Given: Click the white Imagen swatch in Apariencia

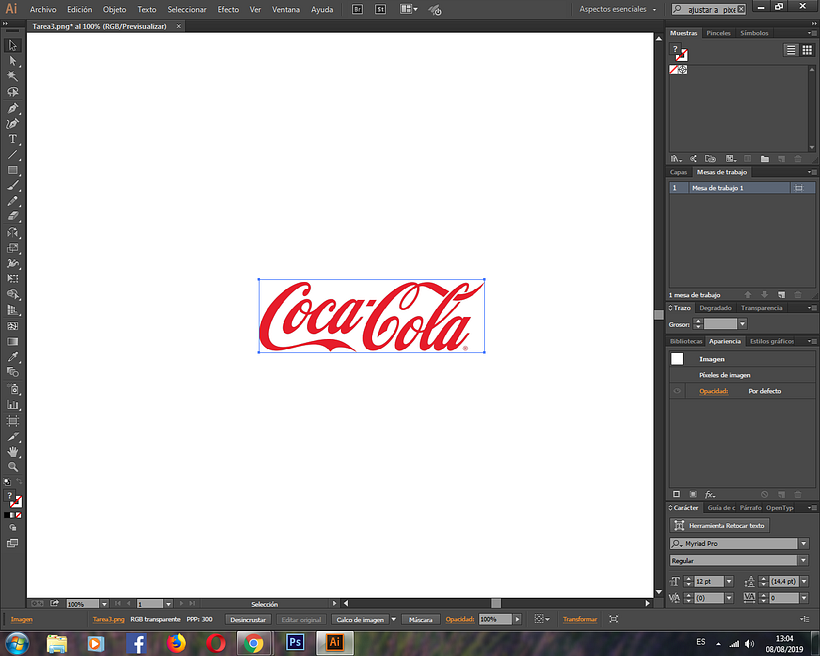Looking at the screenshot, I should 677,358.
